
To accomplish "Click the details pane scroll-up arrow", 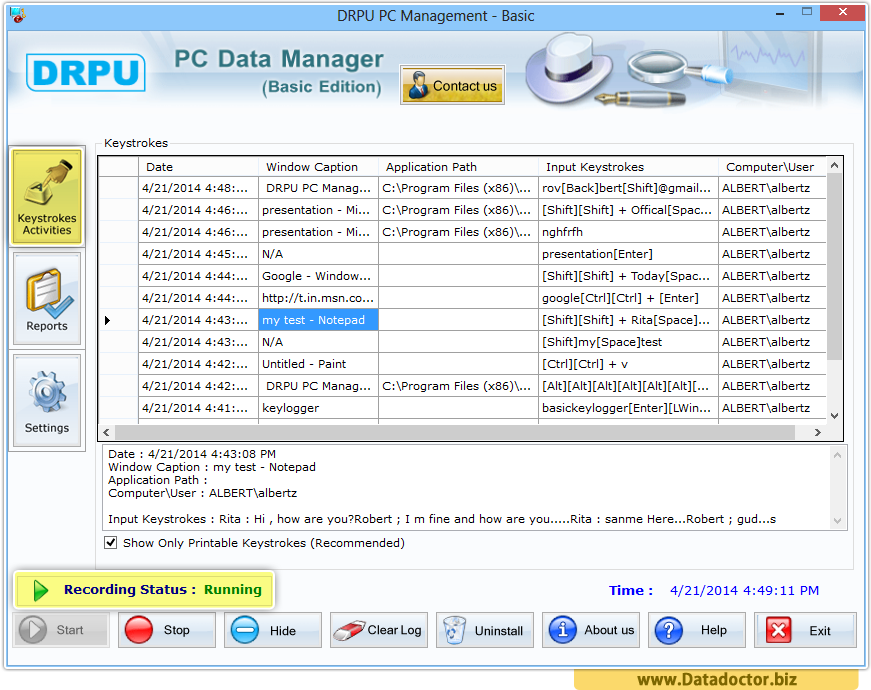I will (x=838, y=456).
